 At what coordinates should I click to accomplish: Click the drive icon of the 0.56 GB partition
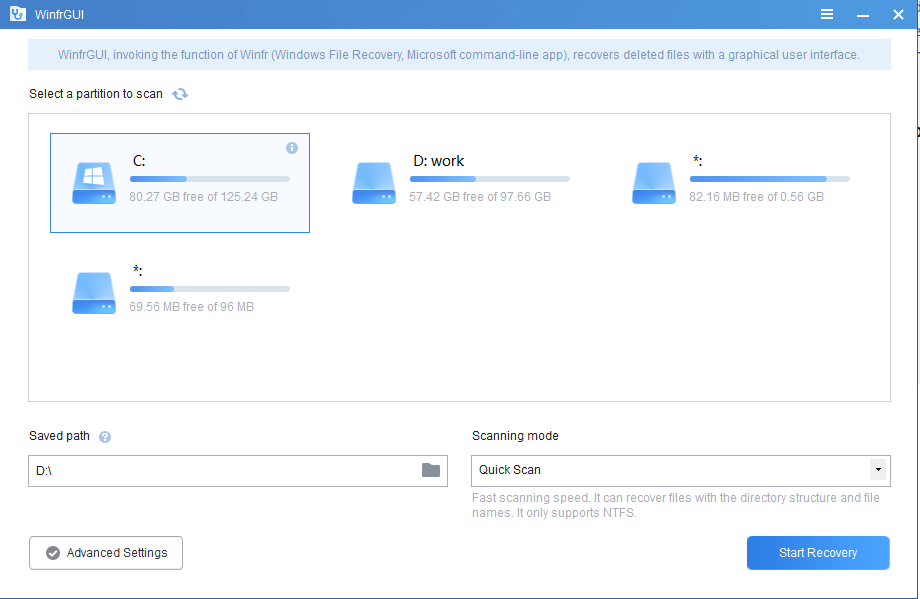(653, 182)
